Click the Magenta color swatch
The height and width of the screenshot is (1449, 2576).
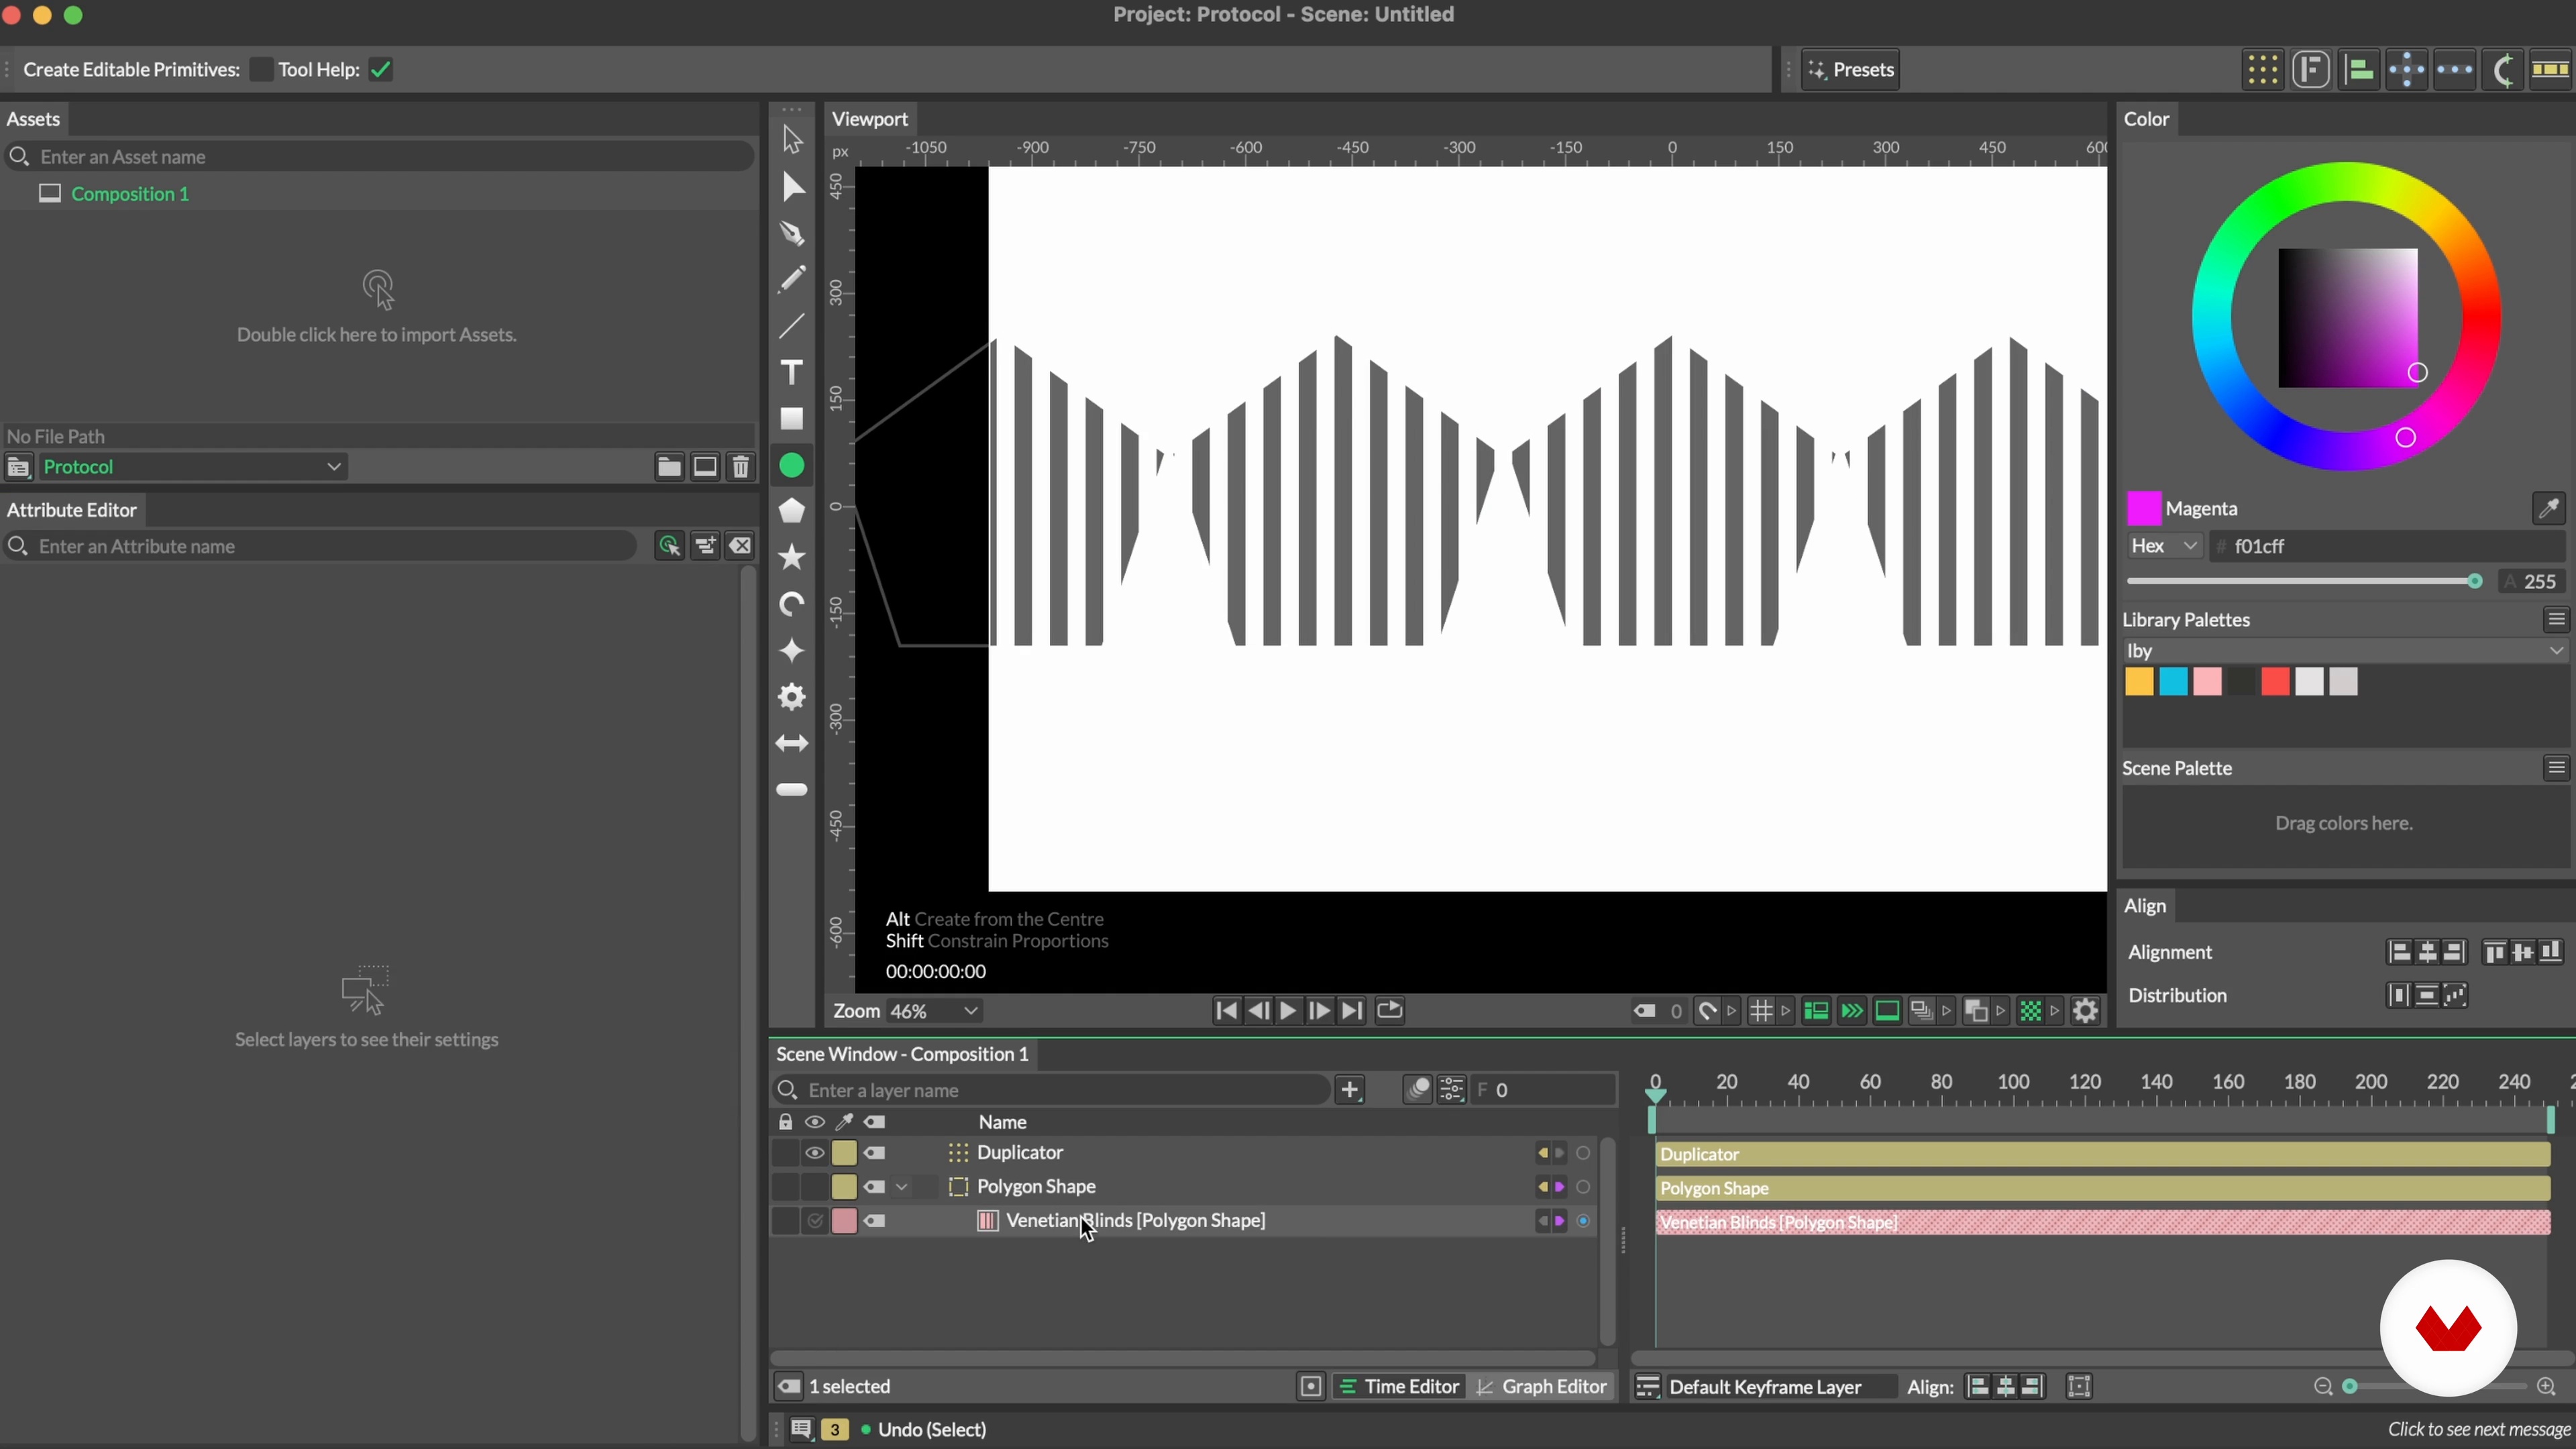point(2143,508)
